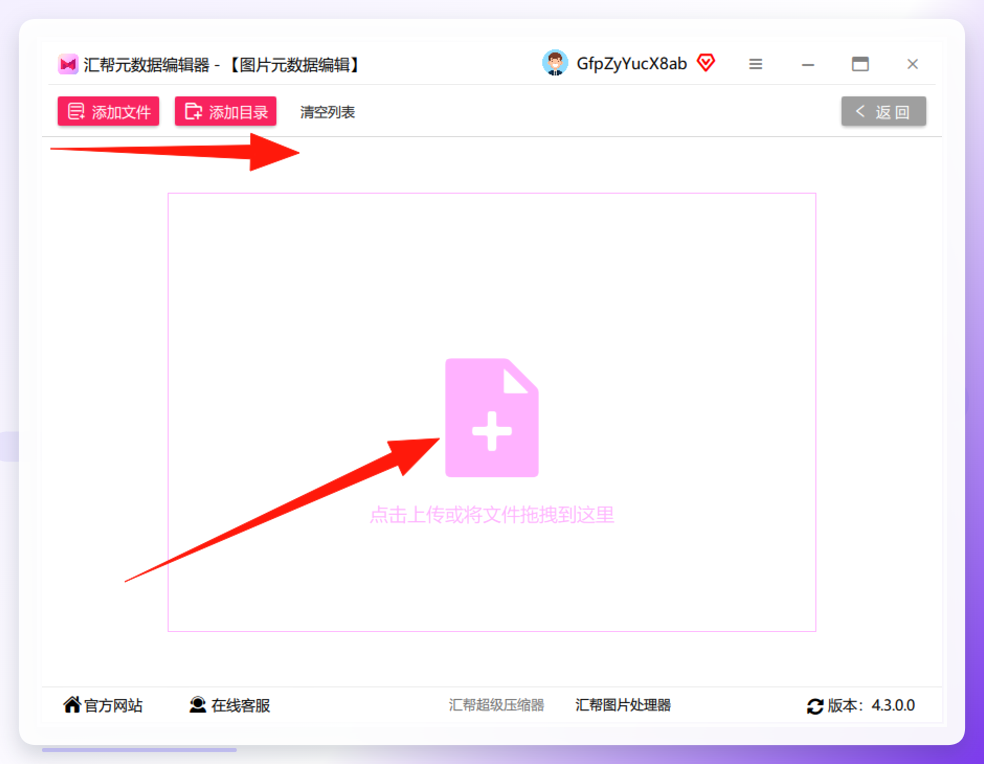Viewport: 984px width, 764px height.
Task: Open the user avatar picture
Action: pyautogui.click(x=555, y=63)
